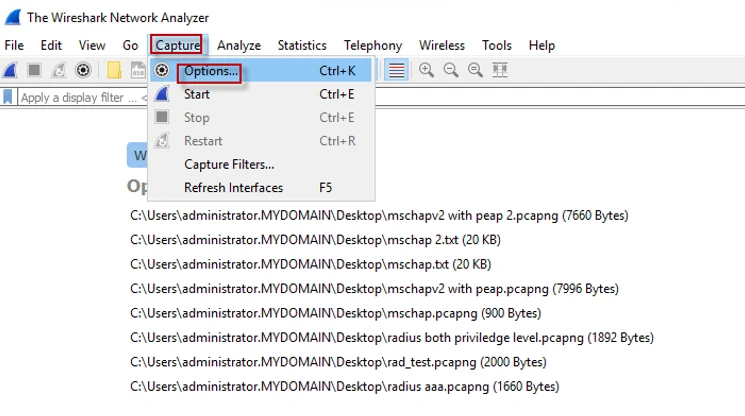
Task: Click the resize columns toolbar icon
Action: click(x=500, y=70)
